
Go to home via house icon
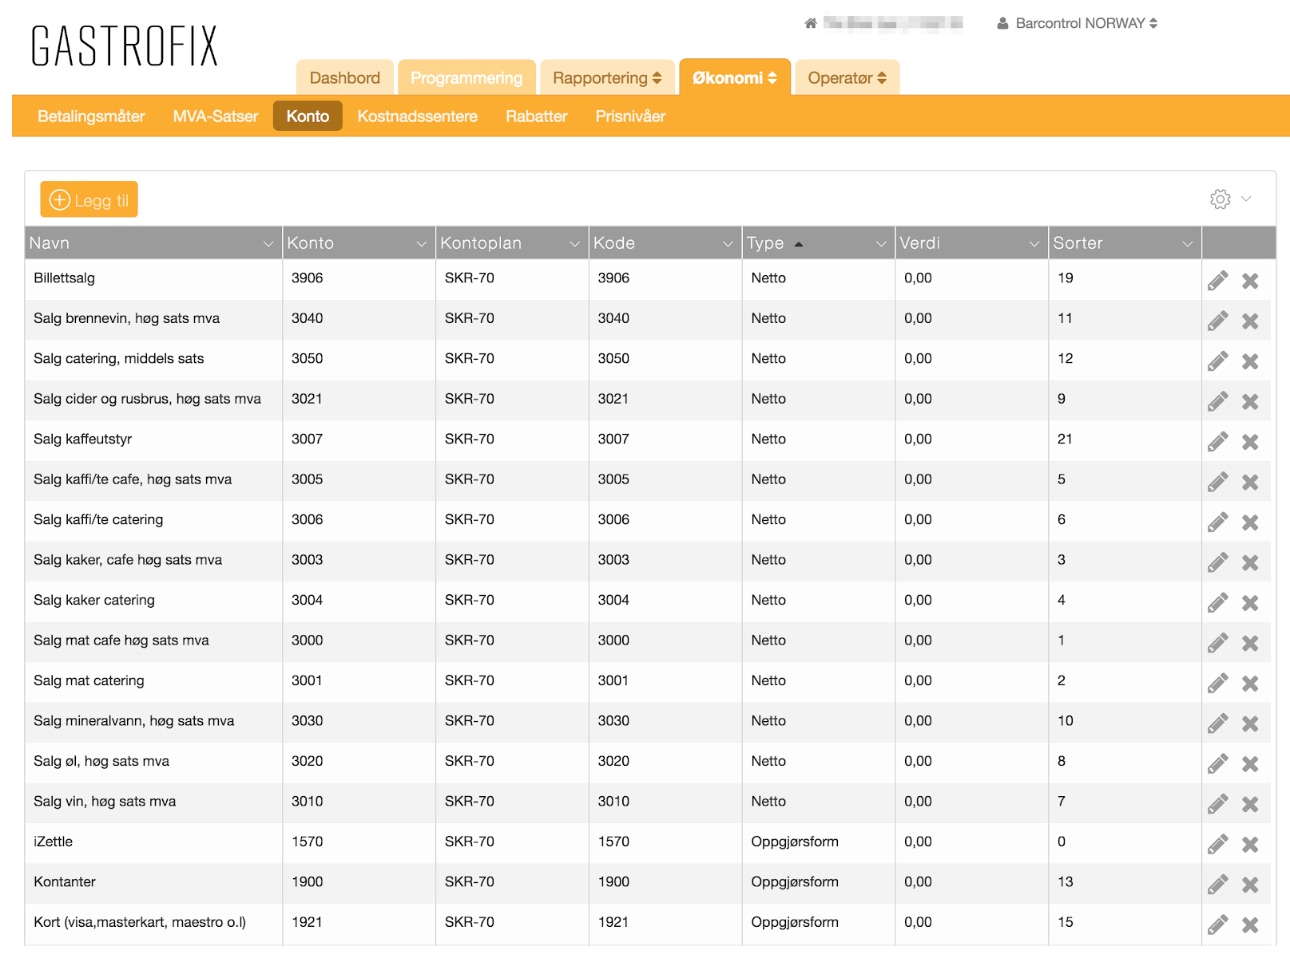[x=811, y=23]
